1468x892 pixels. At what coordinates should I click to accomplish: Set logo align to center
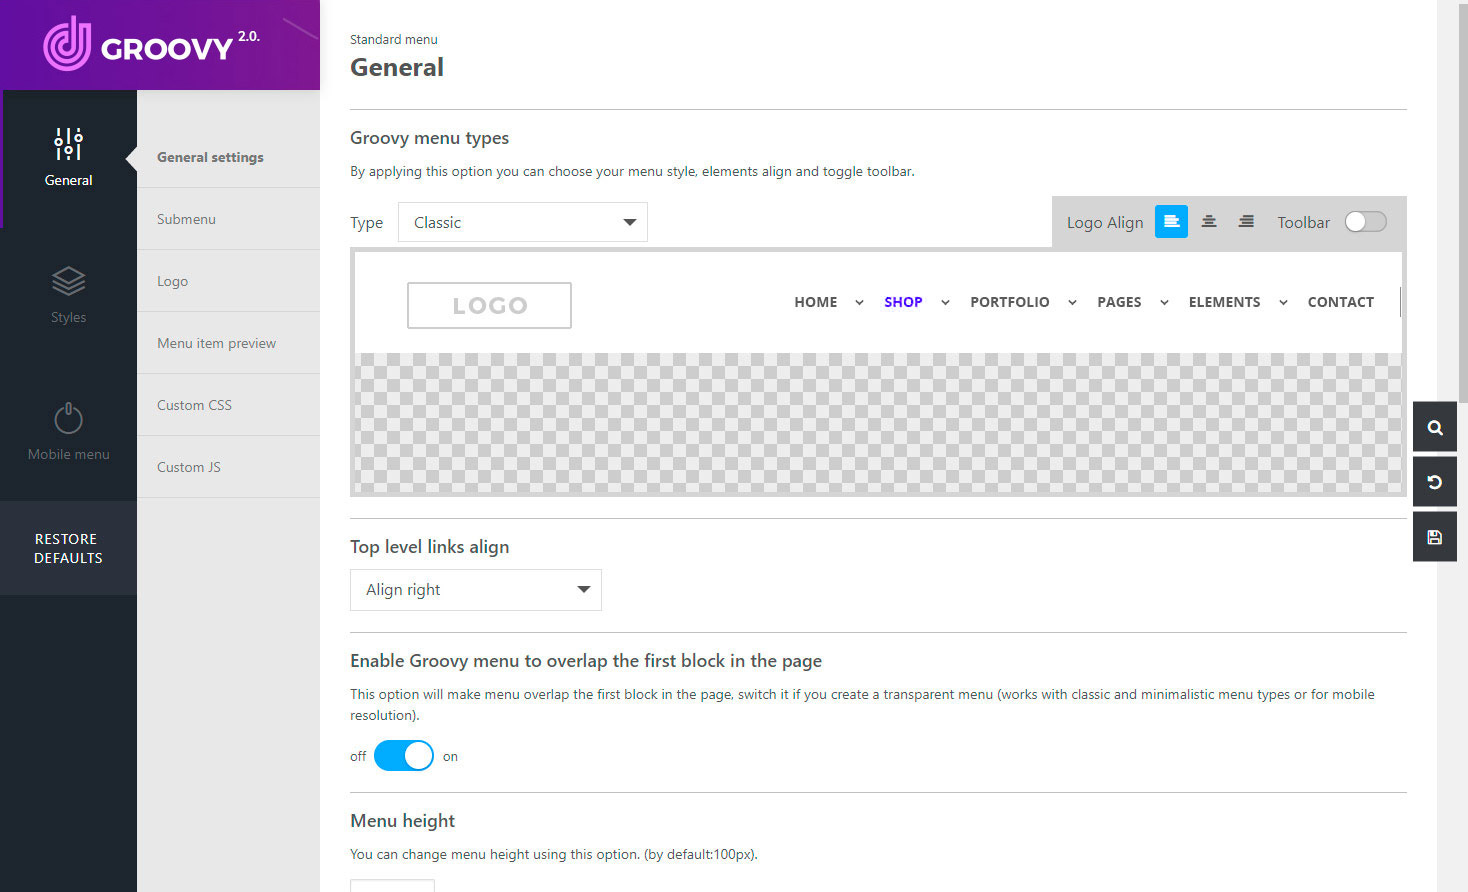(1209, 222)
